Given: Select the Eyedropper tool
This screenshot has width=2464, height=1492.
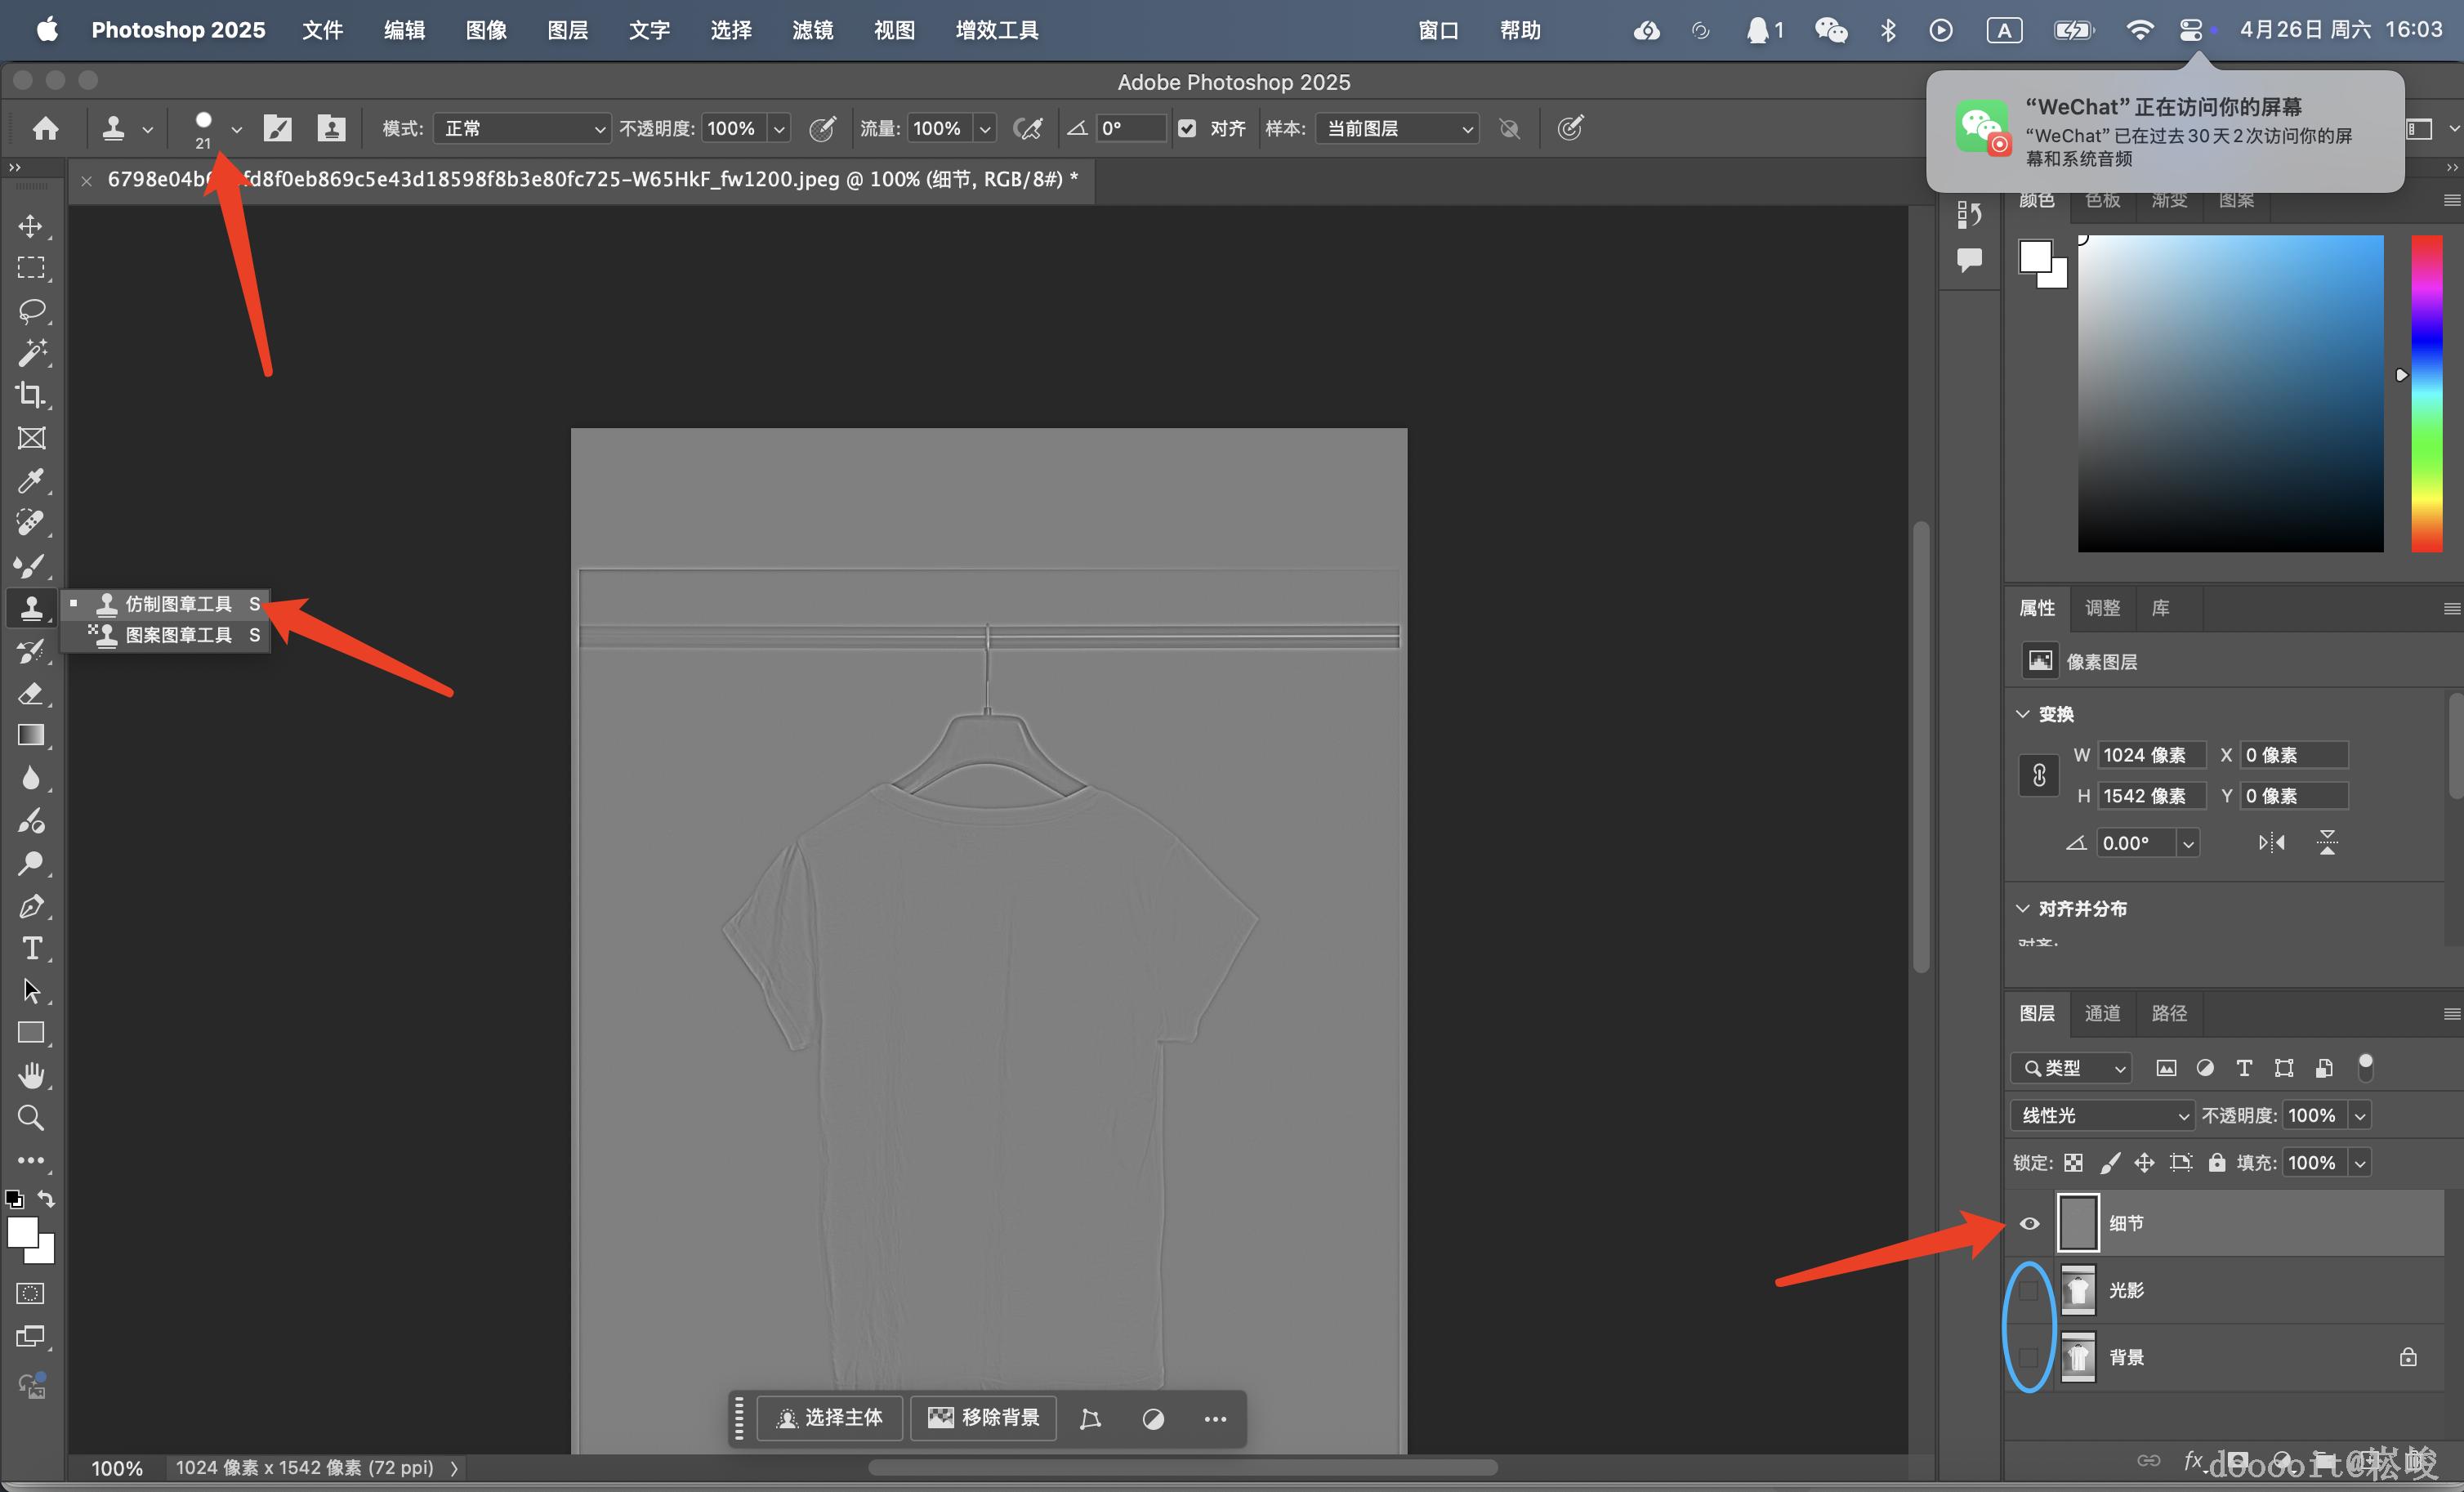Looking at the screenshot, I should (31, 481).
